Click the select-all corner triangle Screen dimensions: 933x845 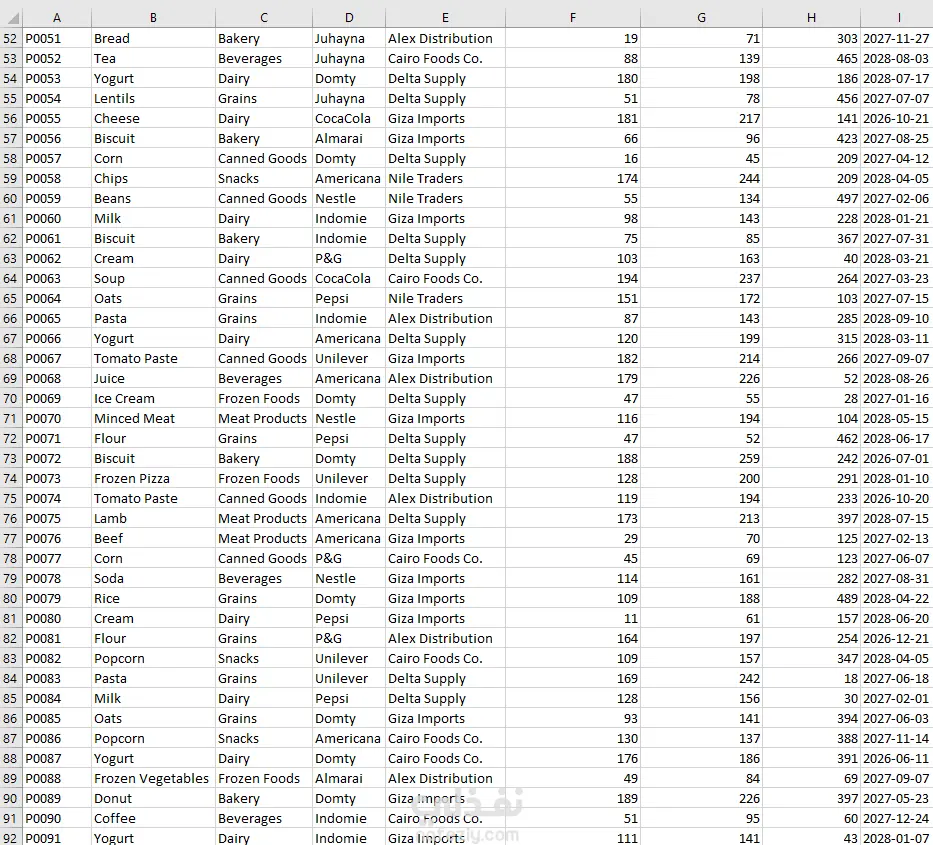pos(11,18)
